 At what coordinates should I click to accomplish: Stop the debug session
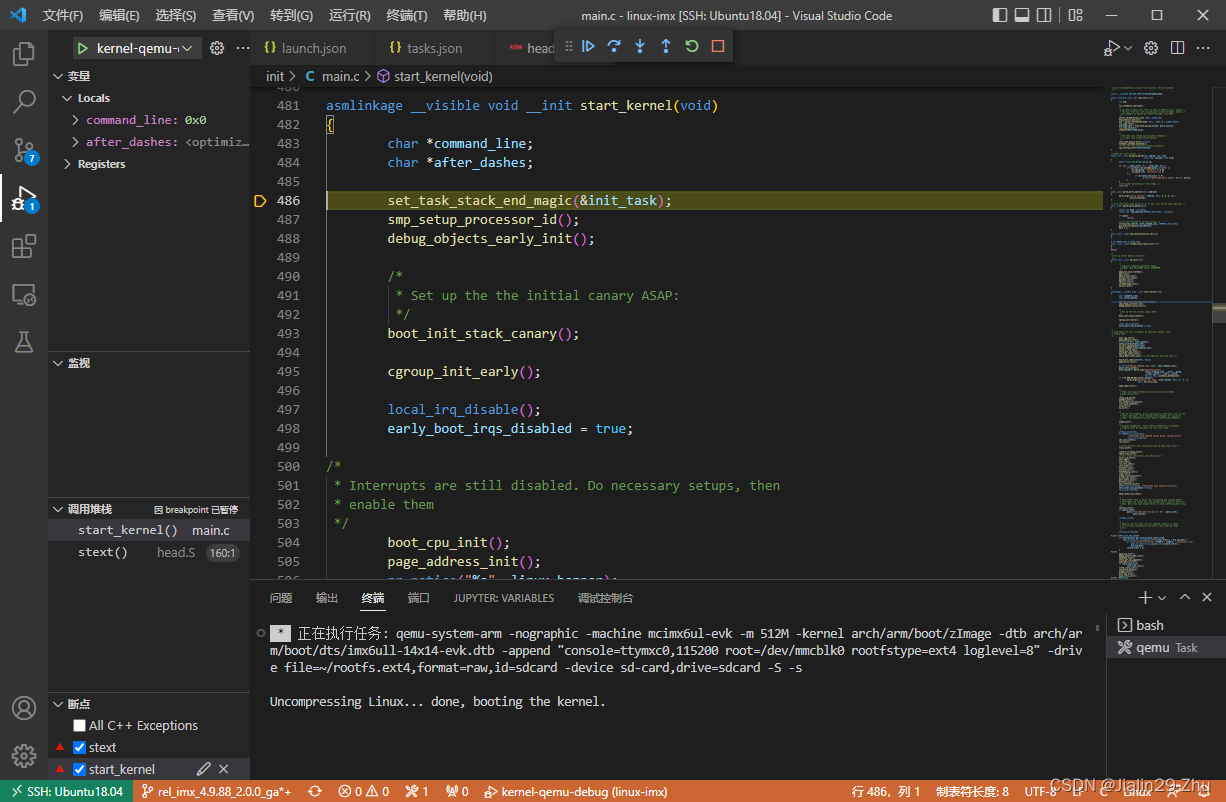[x=718, y=46]
